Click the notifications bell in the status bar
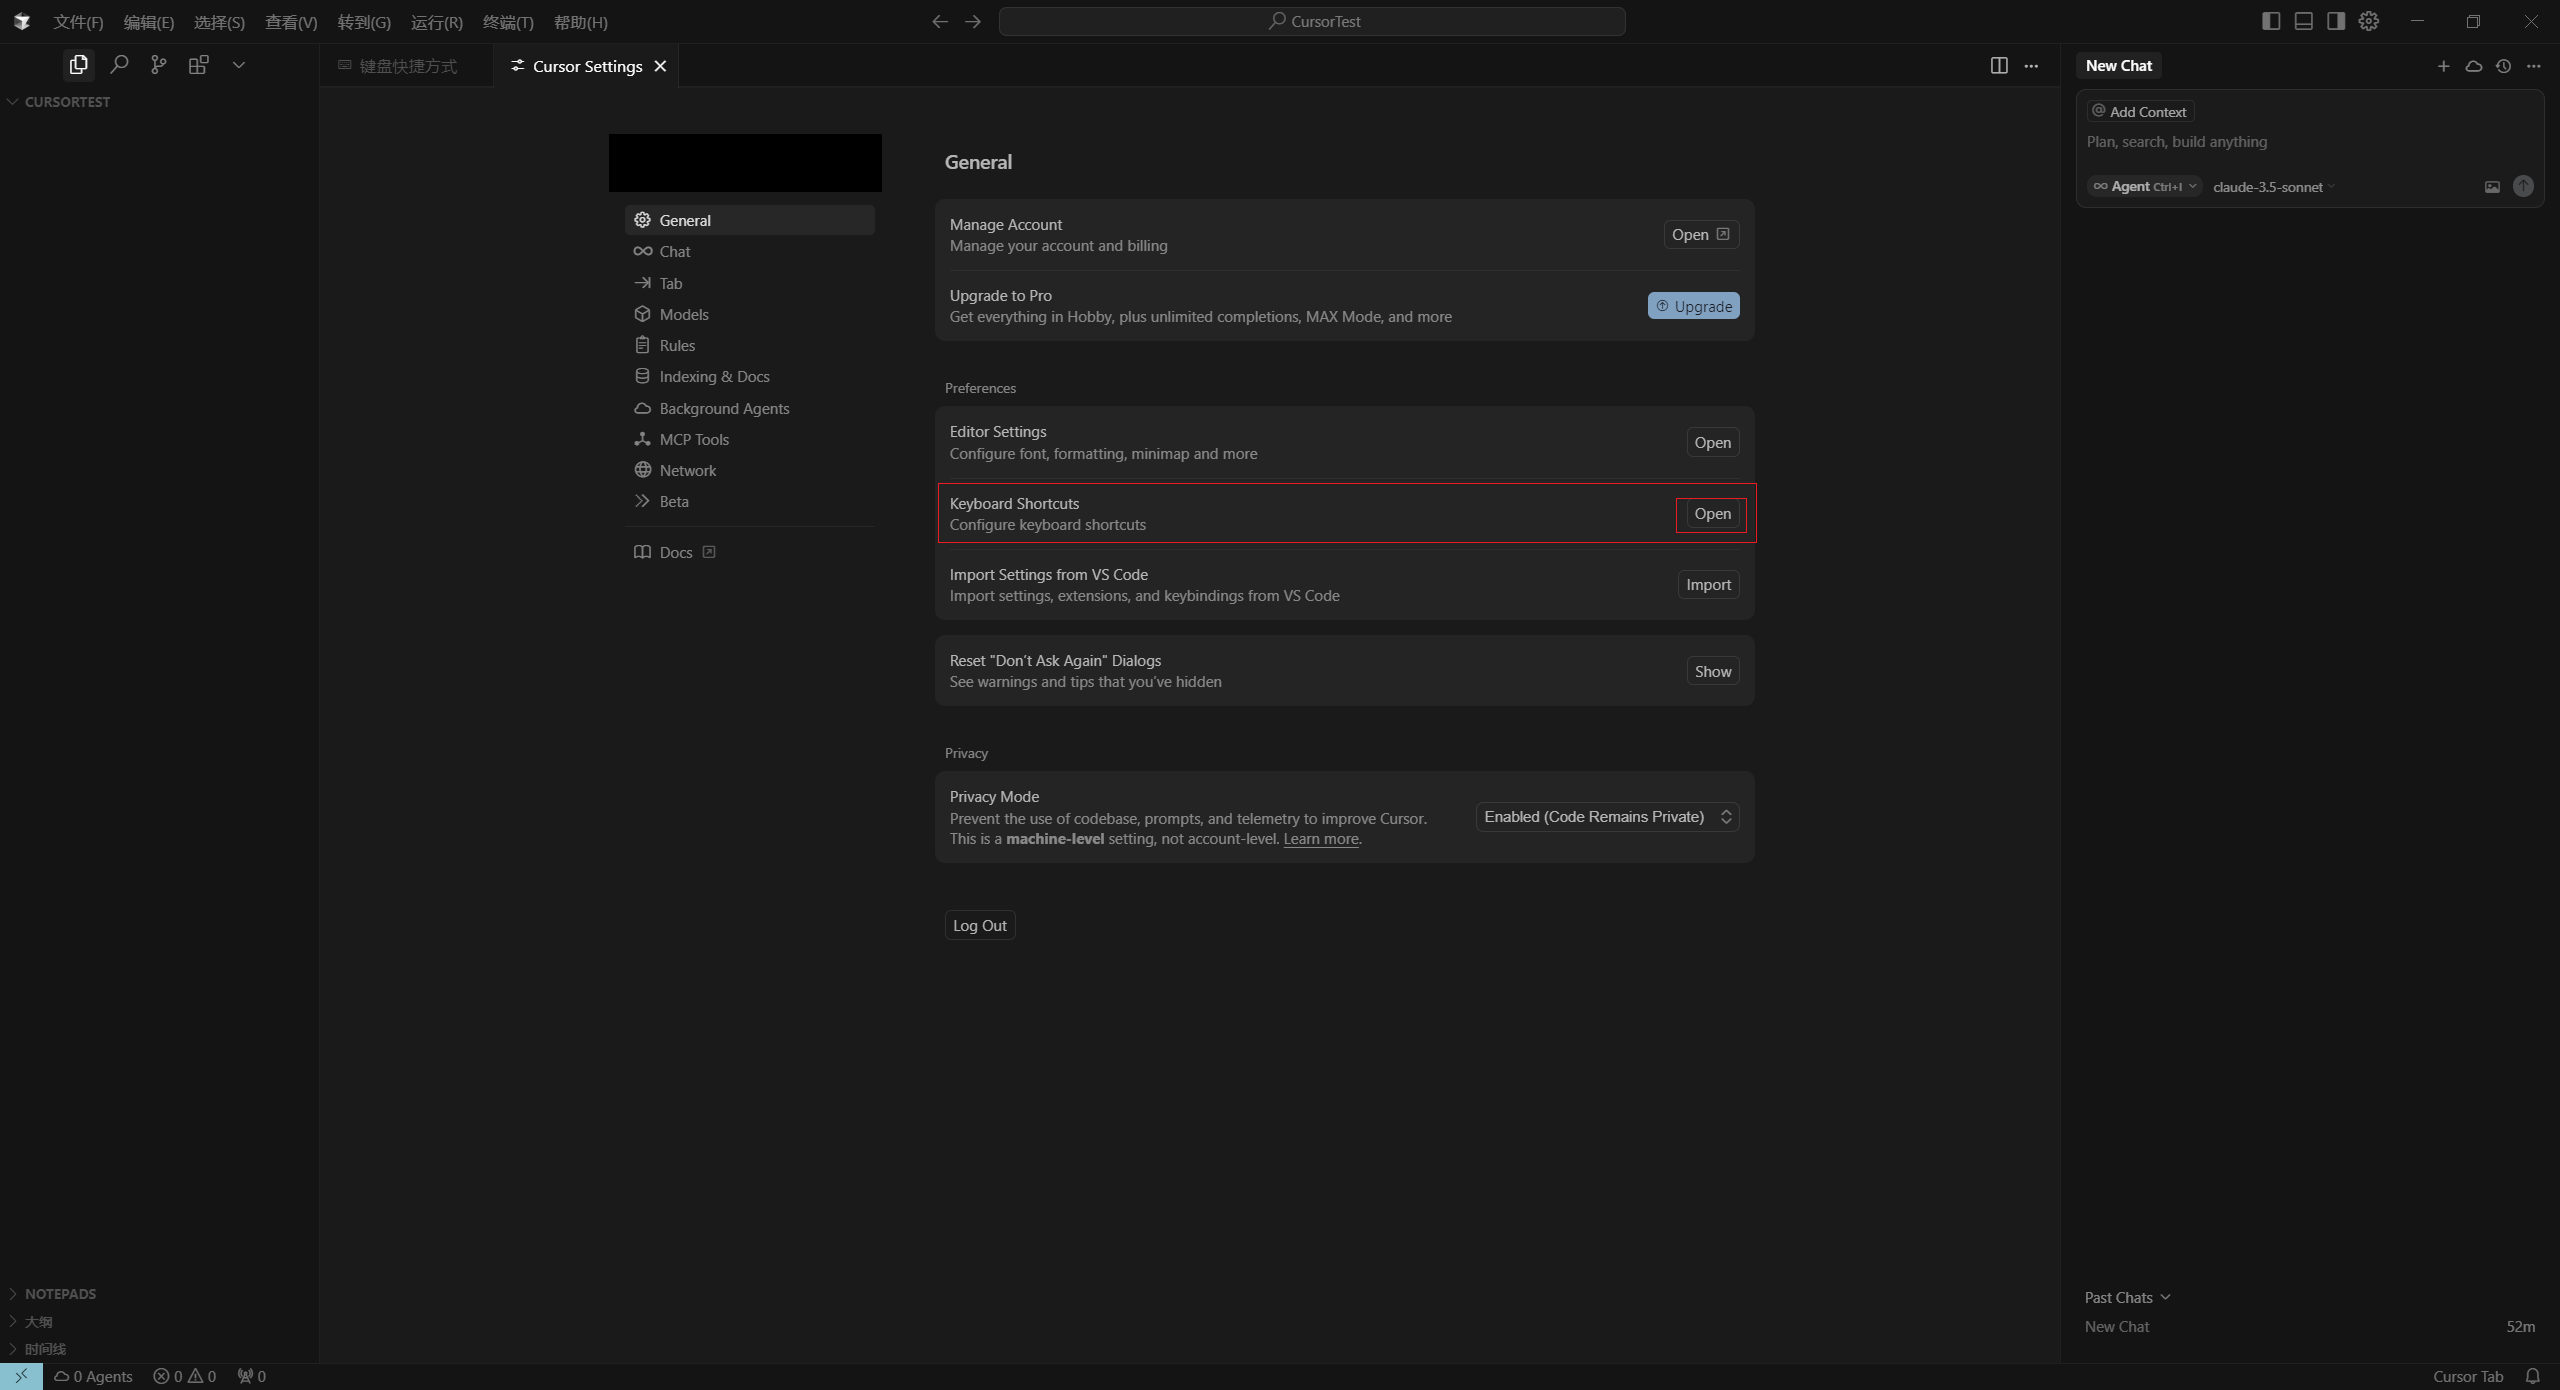The image size is (2560, 1390). point(2532,1376)
